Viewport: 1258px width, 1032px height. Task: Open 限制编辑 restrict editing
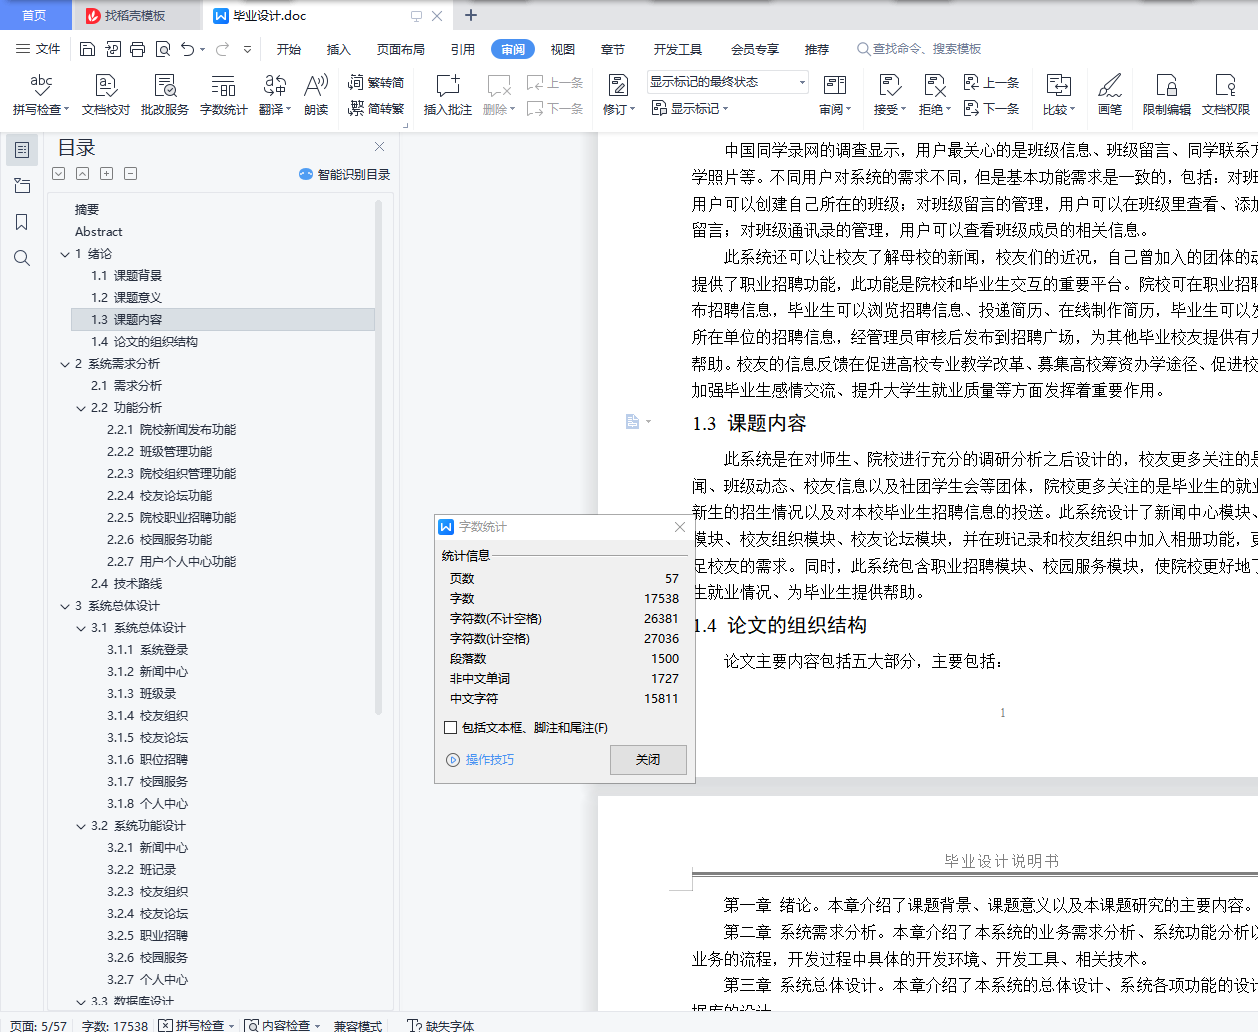click(1167, 95)
